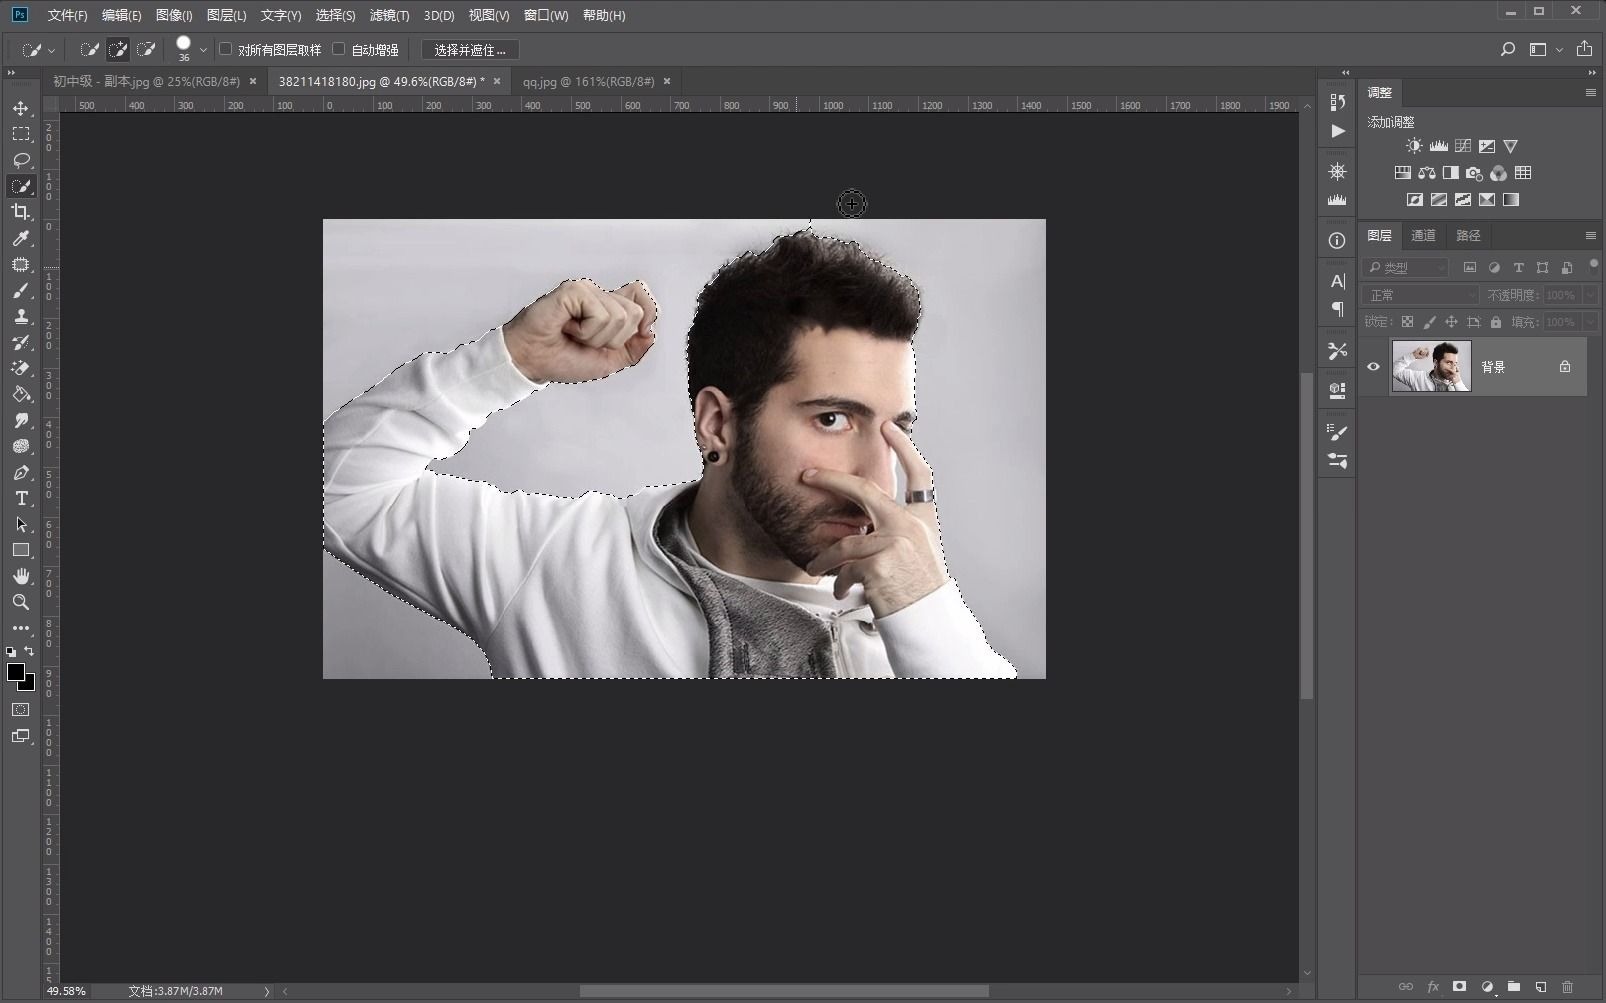Select the Horizontal Type tool
This screenshot has width=1606, height=1003.
(x=21, y=498)
